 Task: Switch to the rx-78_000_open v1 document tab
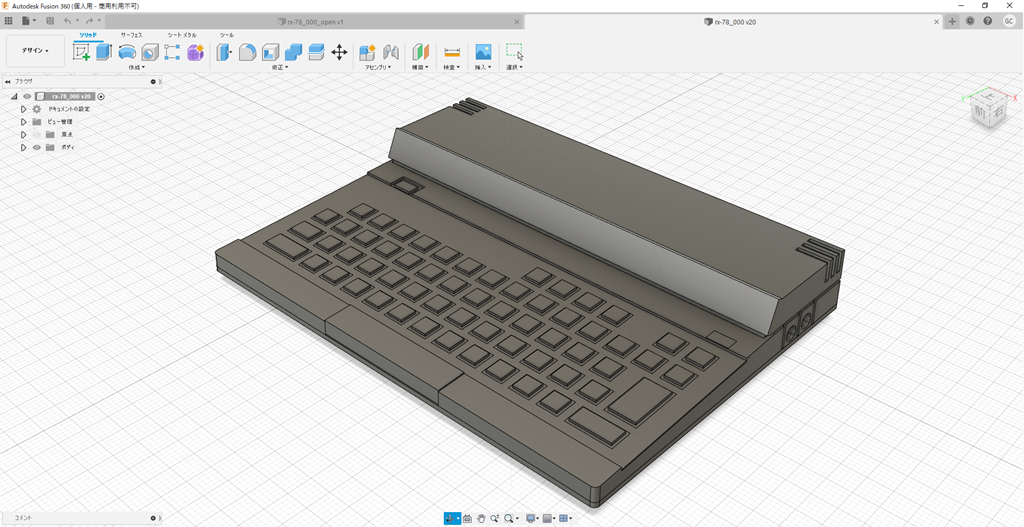tap(314, 21)
